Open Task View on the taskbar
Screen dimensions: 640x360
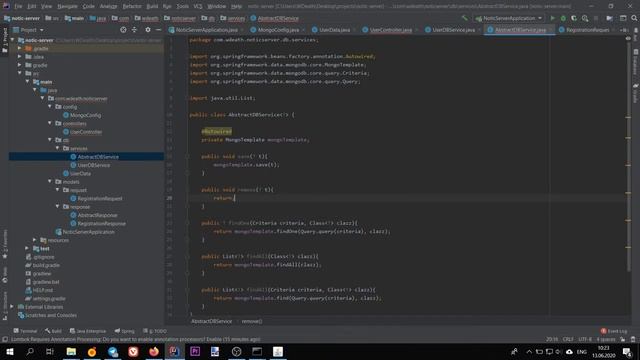(x=50, y=351)
